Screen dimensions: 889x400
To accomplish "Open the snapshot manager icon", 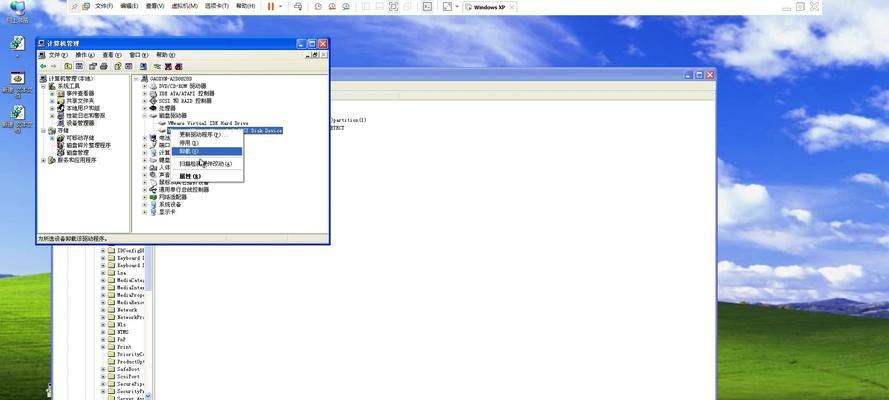I will tap(346, 6).
